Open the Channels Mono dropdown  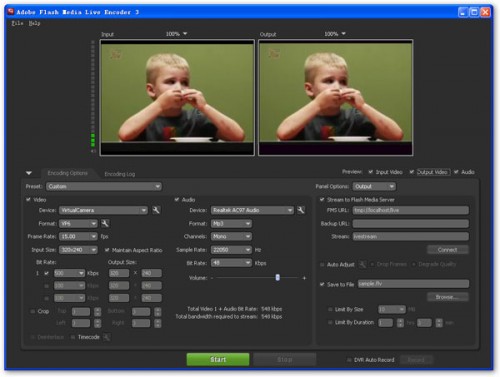coord(231,236)
